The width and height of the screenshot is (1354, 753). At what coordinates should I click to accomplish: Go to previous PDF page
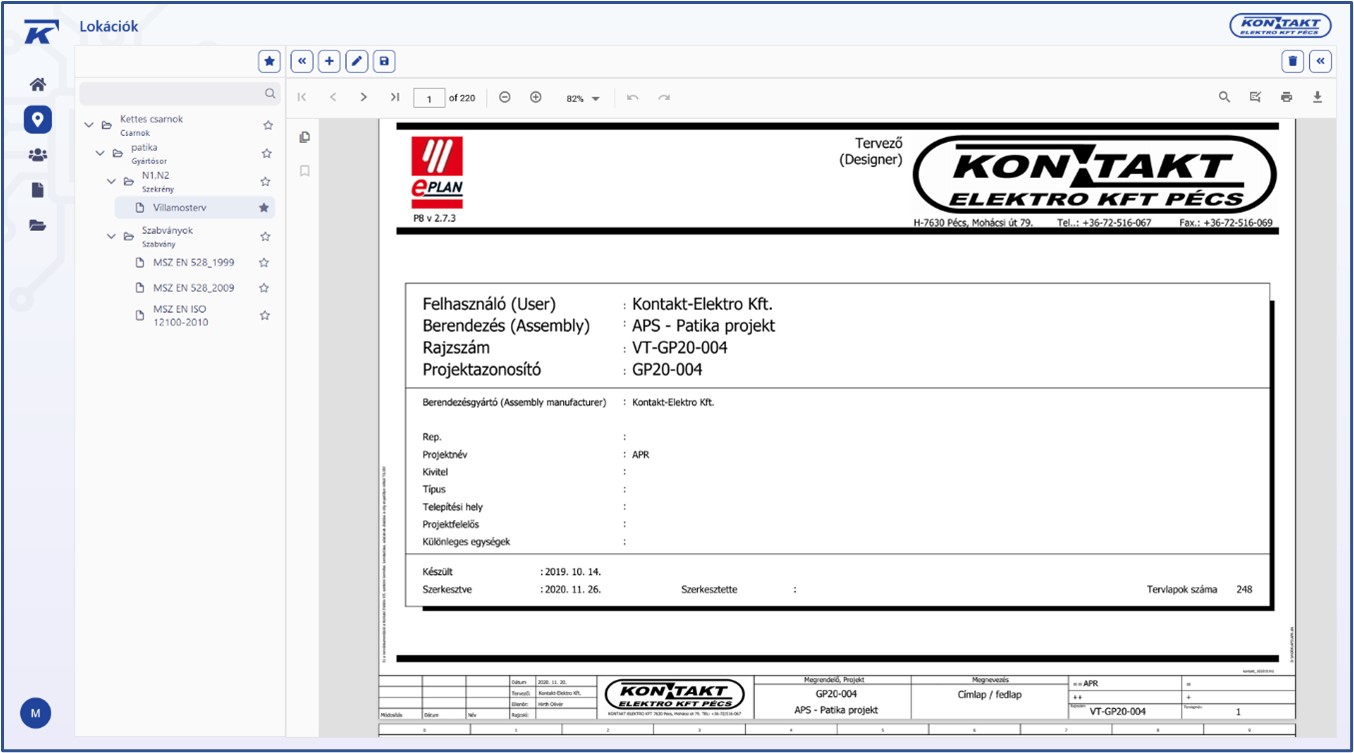click(x=333, y=97)
